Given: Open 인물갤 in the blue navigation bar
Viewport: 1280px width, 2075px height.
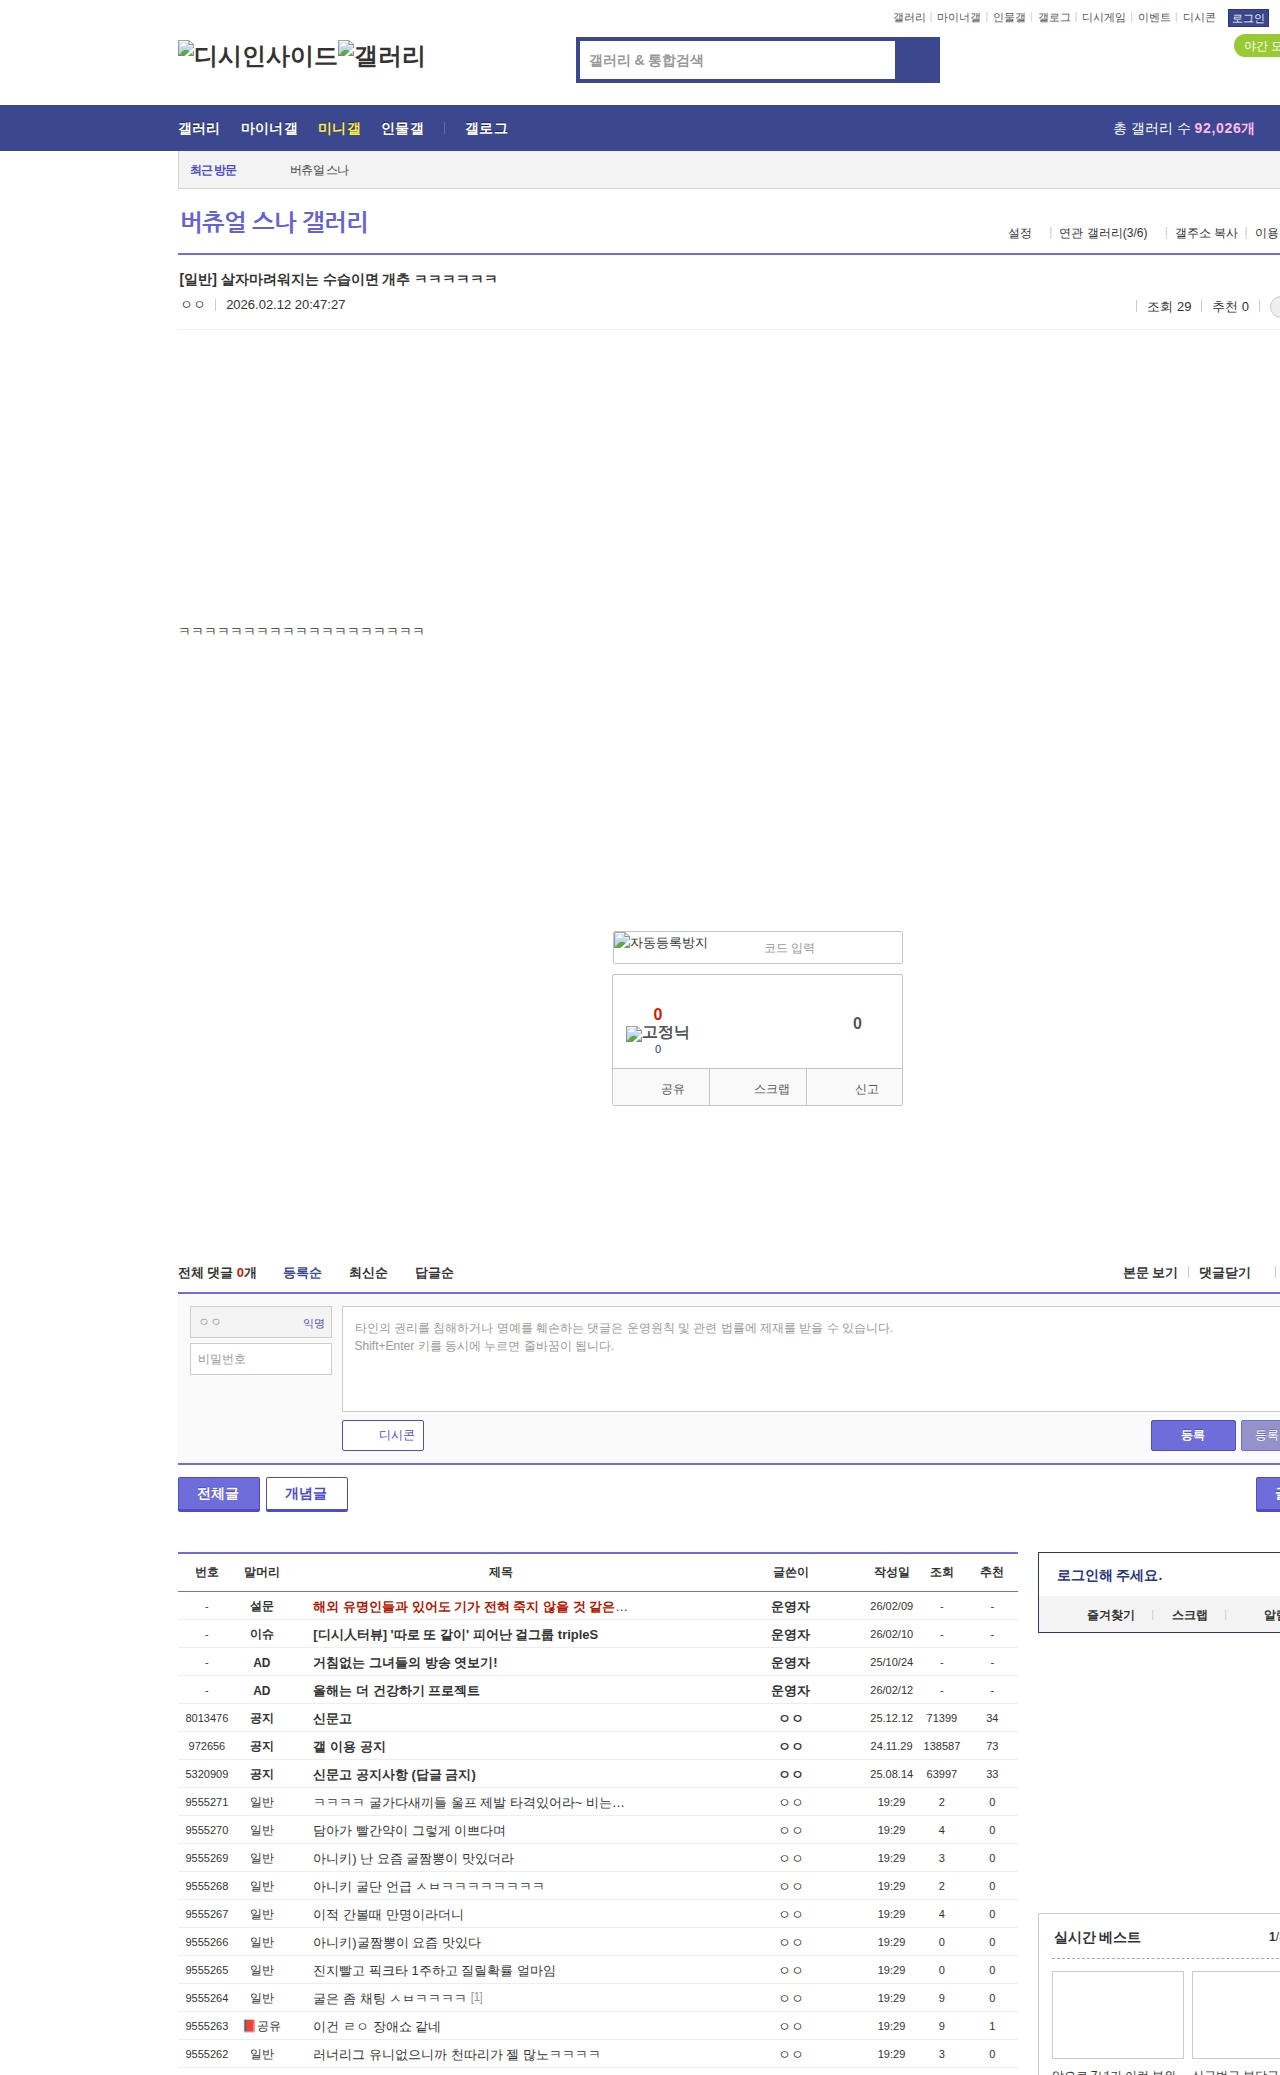Looking at the screenshot, I should (x=402, y=128).
